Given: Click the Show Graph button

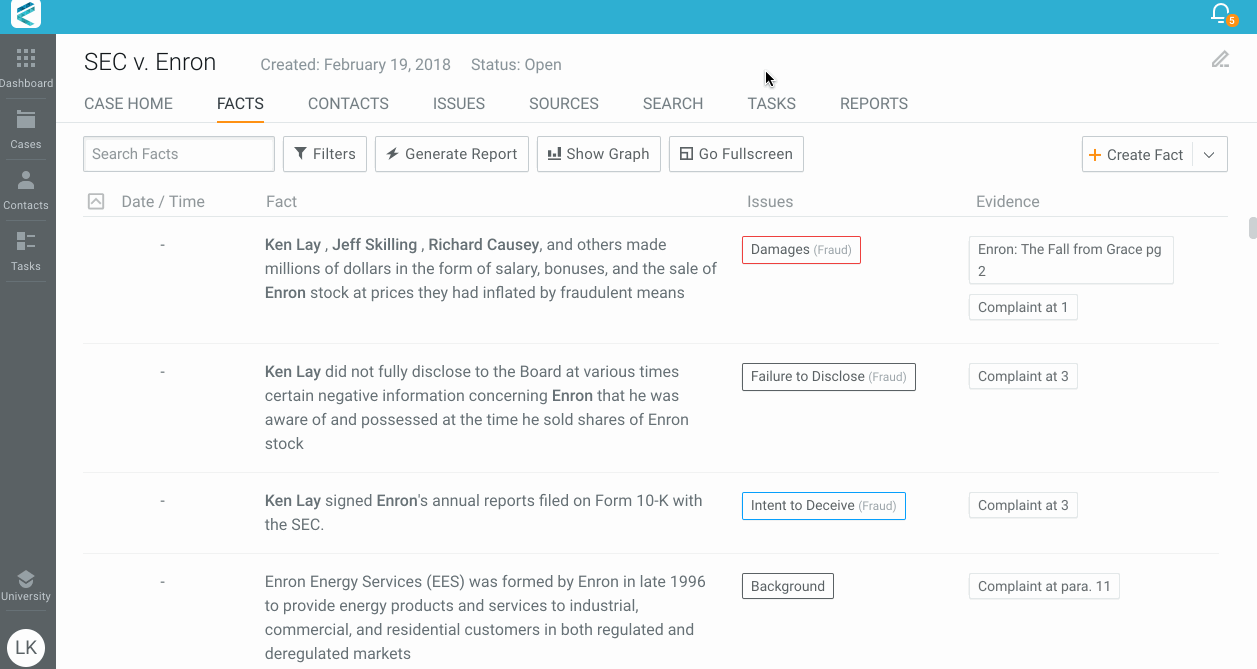Looking at the screenshot, I should pyautogui.click(x=598, y=153).
